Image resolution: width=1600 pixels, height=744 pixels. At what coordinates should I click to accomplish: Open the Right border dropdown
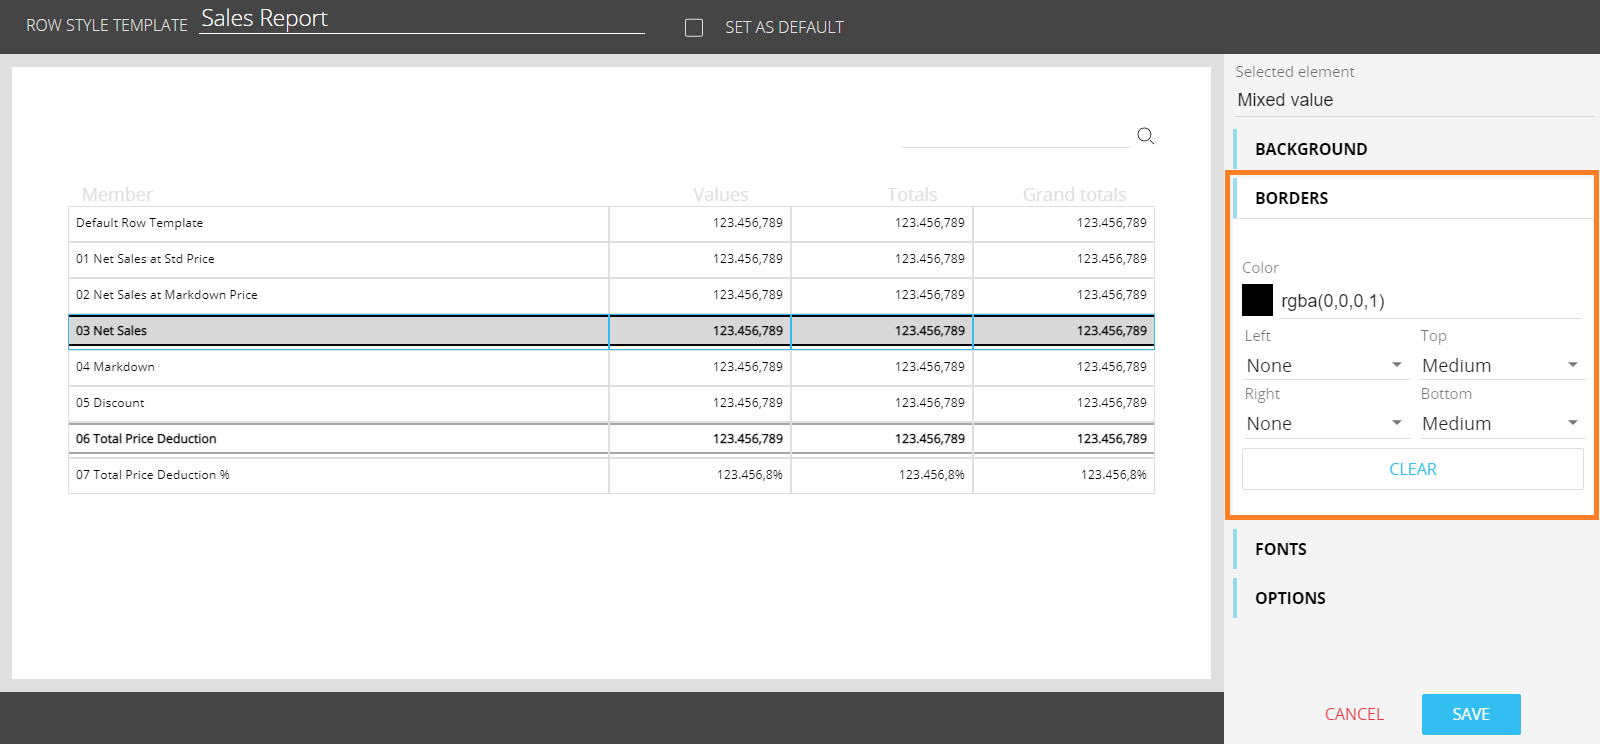click(1324, 424)
